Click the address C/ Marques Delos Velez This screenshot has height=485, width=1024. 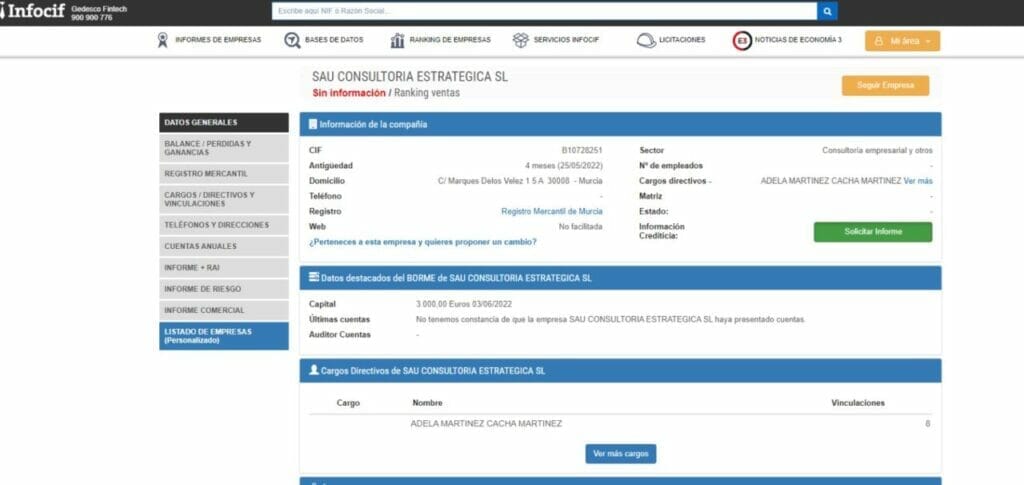click(x=520, y=181)
